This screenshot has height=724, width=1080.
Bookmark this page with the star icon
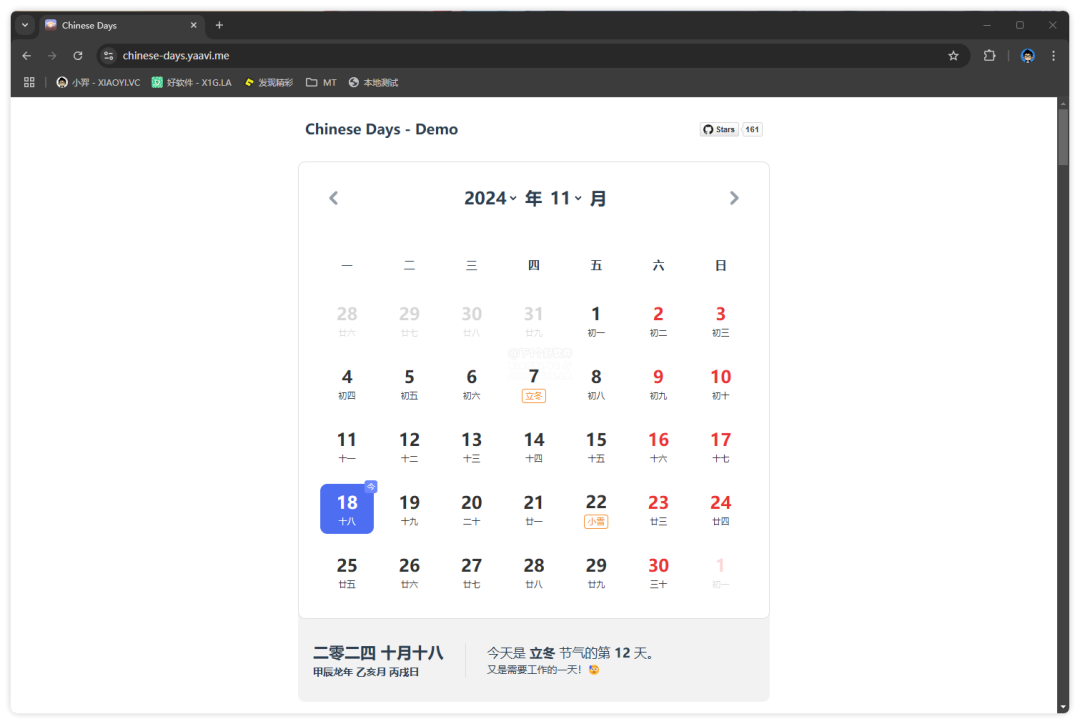953,56
